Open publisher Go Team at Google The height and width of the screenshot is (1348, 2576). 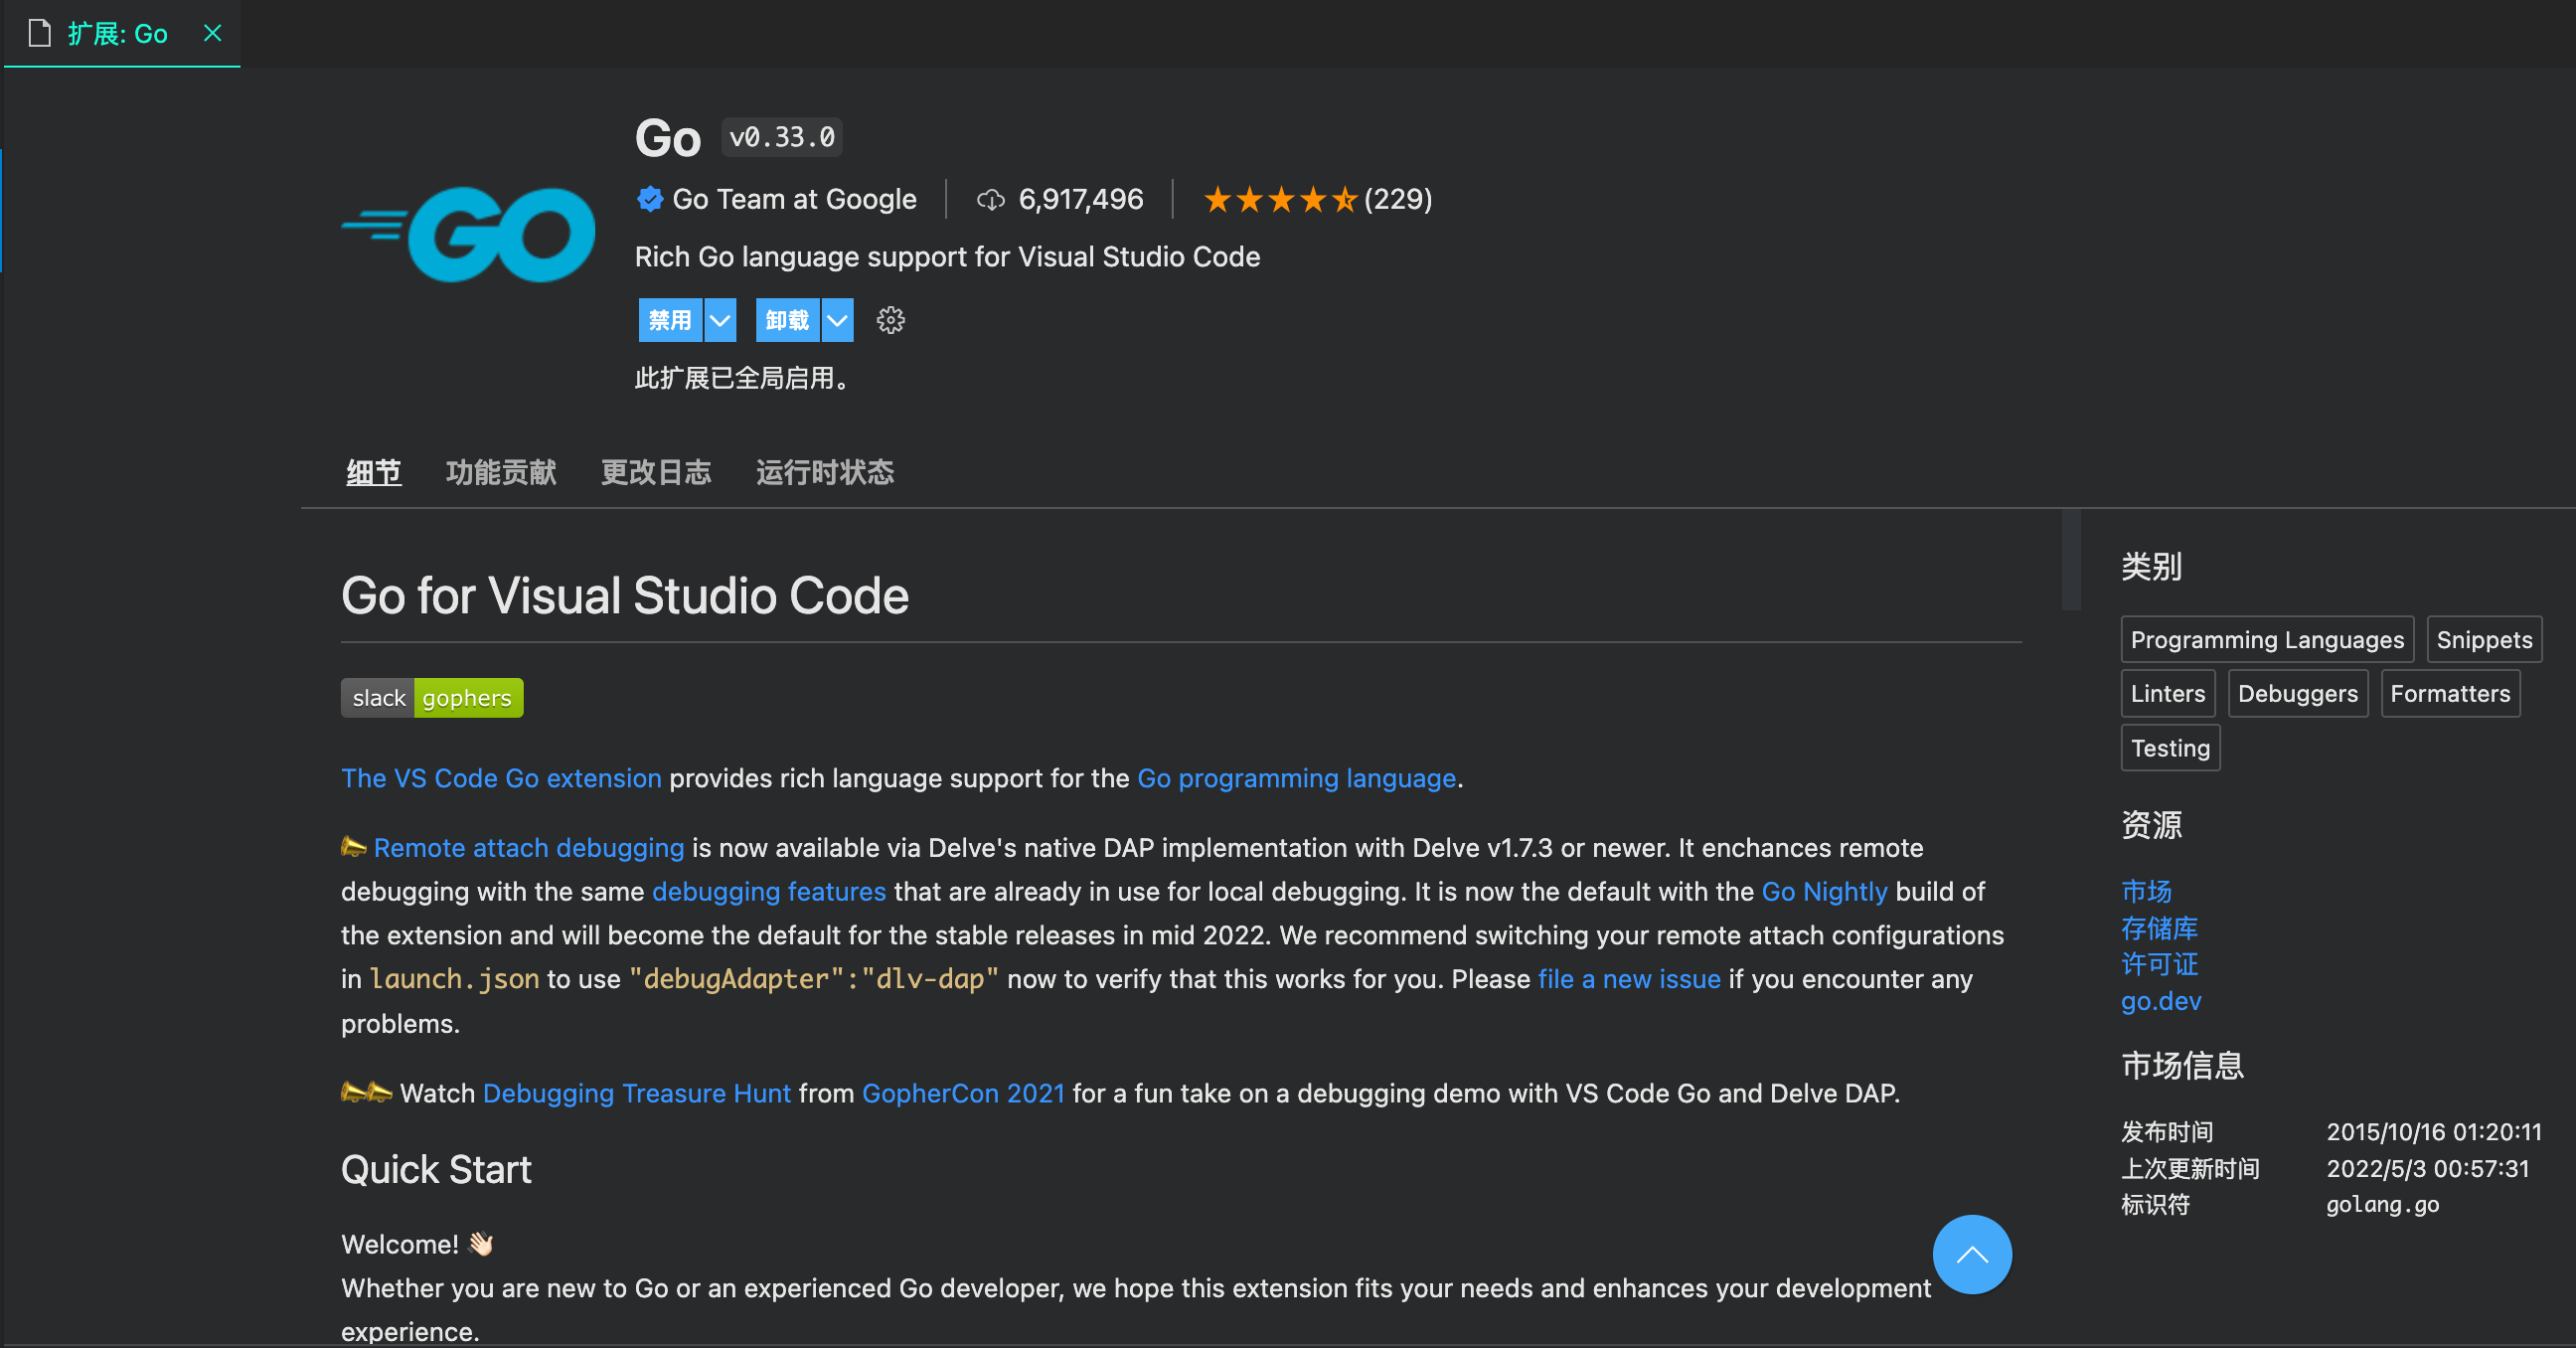794,199
